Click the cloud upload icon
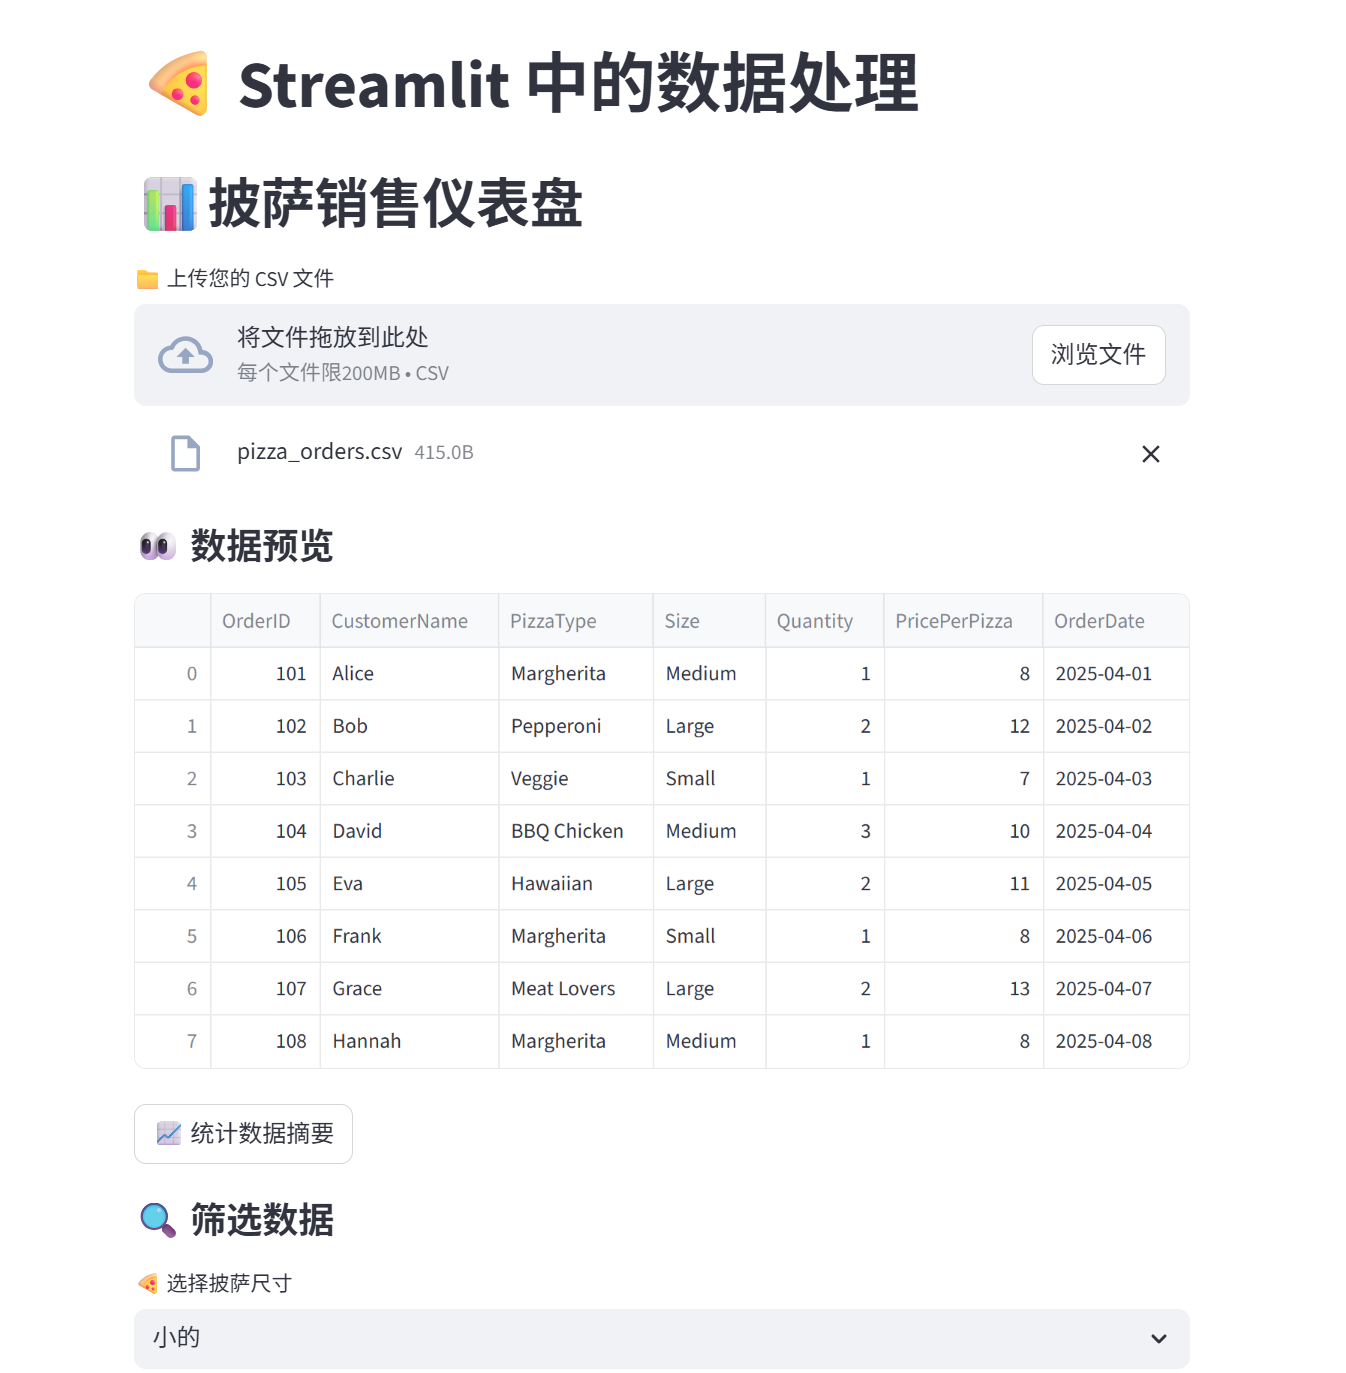The image size is (1346, 1373). [x=185, y=355]
